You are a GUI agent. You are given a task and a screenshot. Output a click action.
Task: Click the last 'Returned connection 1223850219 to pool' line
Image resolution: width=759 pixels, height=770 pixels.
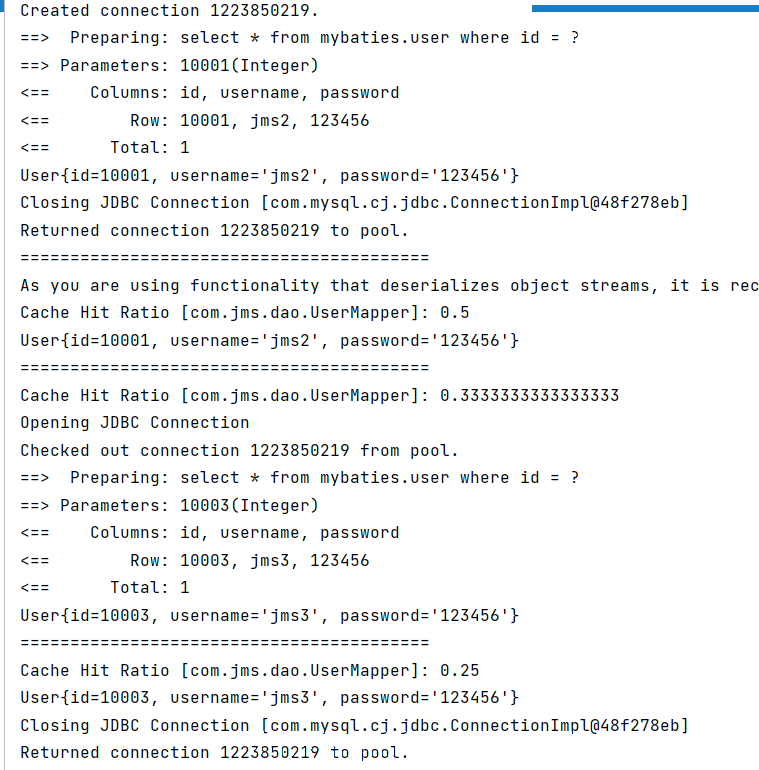pyautogui.click(x=214, y=752)
